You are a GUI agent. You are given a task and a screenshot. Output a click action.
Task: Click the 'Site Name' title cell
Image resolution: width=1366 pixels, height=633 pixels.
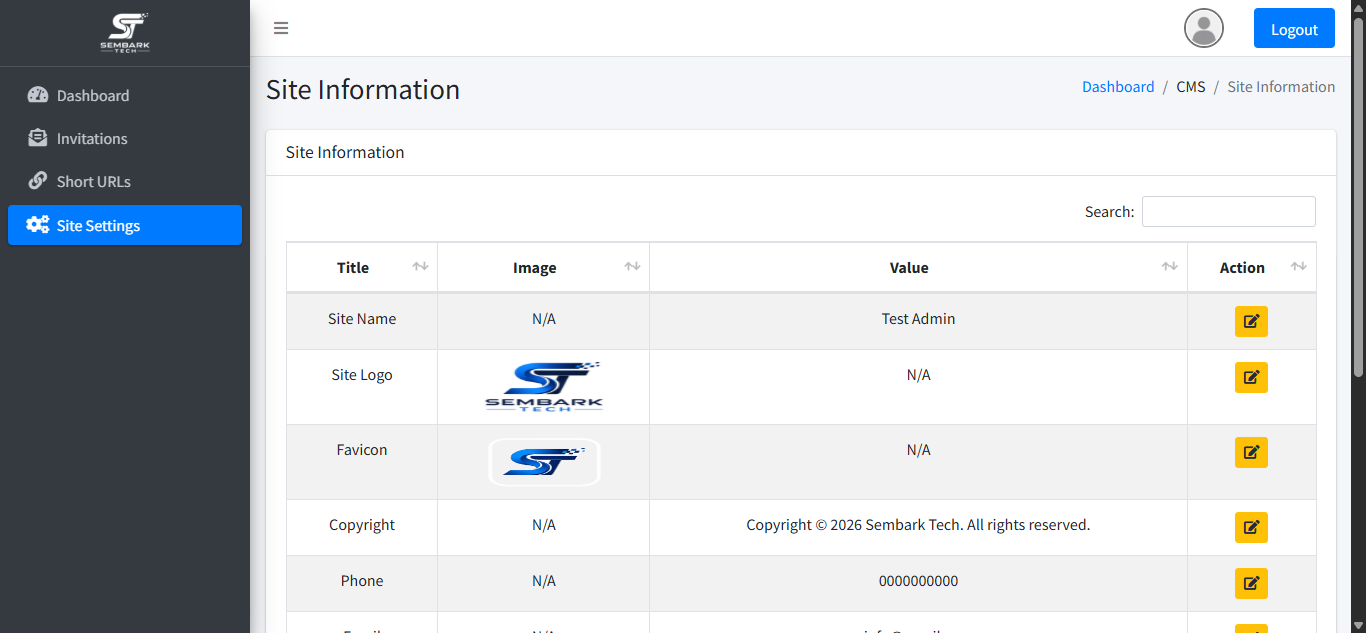pyautogui.click(x=362, y=319)
